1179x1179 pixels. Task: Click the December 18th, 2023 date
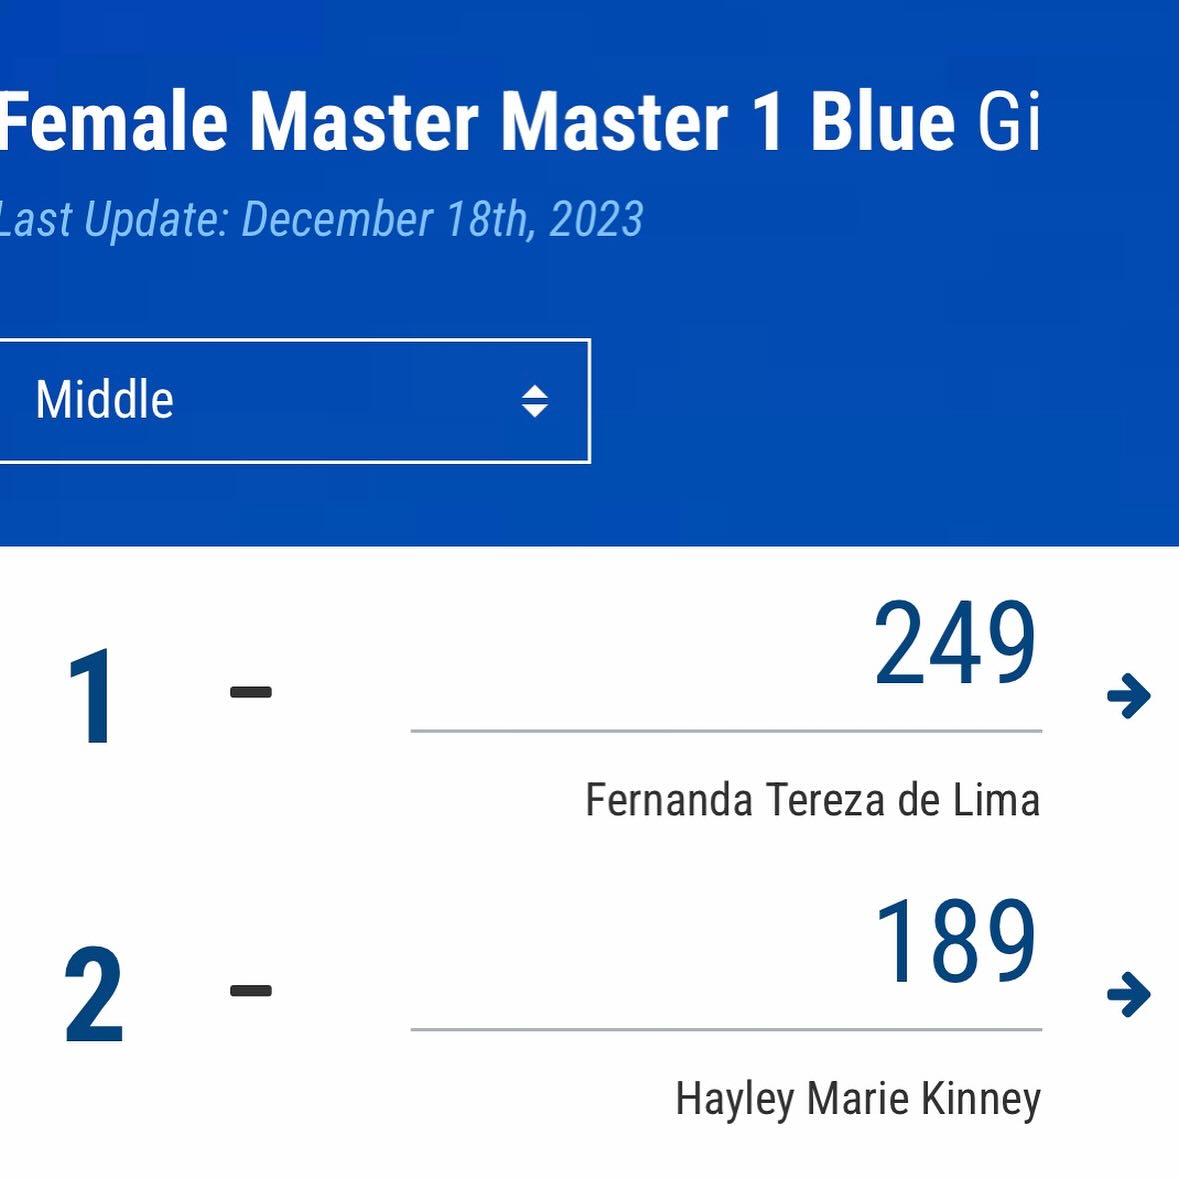click(x=442, y=219)
